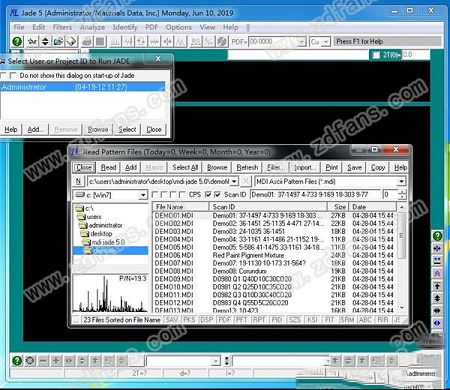Click the Scan ID text field
Image resolution: width=450 pixels, height=390 pixels.
pos(315,194)
